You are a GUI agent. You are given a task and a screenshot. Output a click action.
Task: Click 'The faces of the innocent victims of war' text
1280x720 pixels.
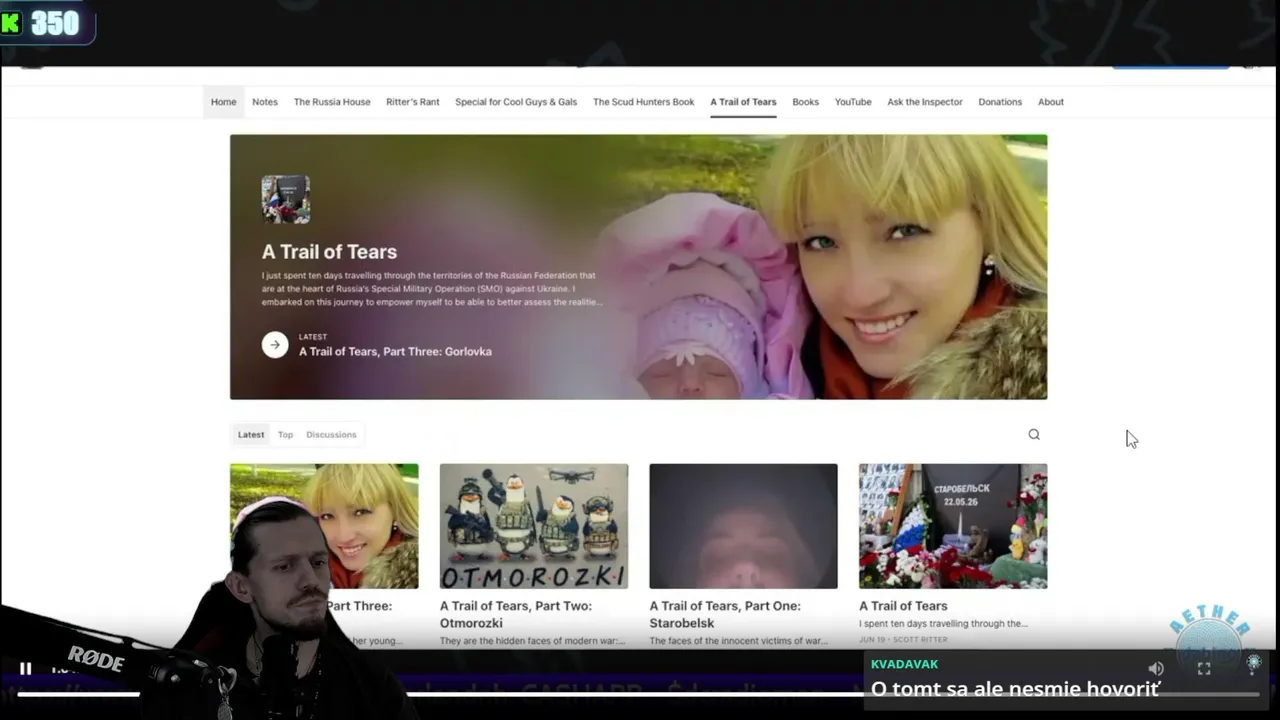(x=738, y=641)
